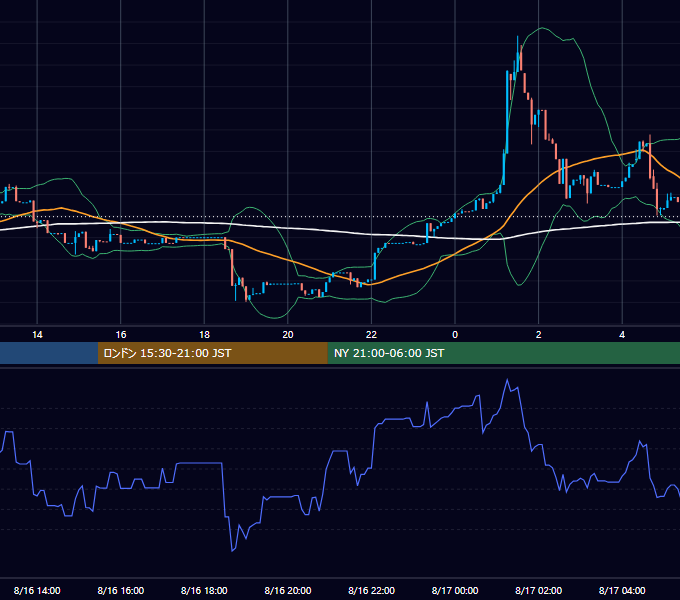
Task: Click the 22 hour label on price chart axis
Action: click(x=371, y=335)
